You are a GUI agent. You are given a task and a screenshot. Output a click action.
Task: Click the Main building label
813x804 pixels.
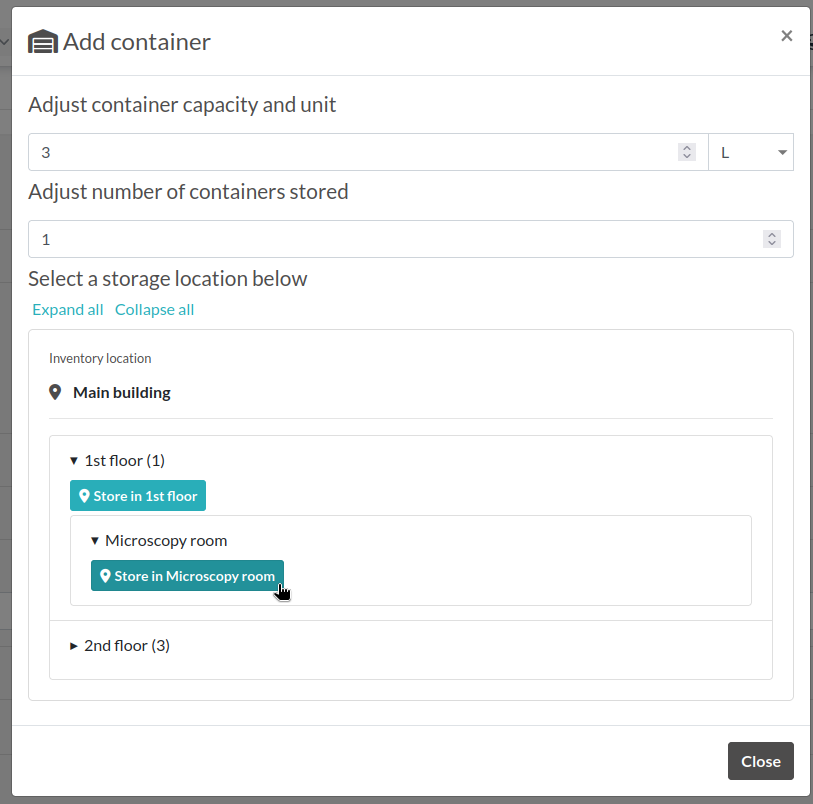[x=122, y=392]
